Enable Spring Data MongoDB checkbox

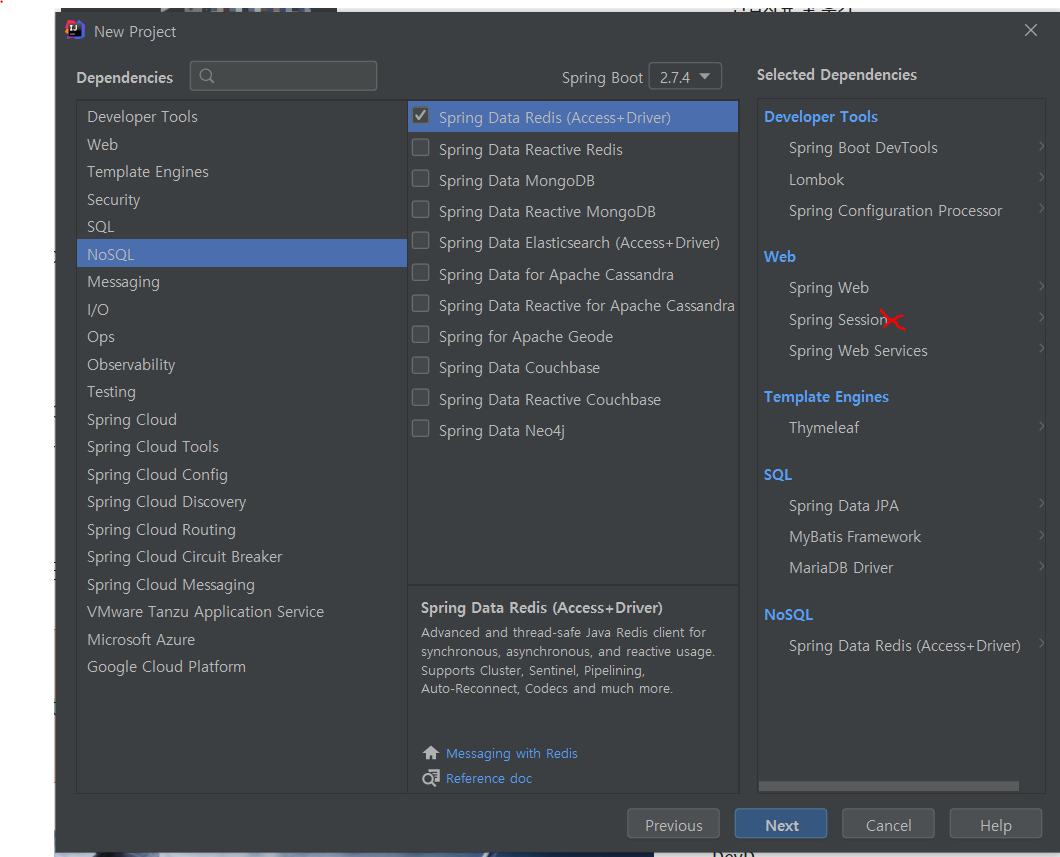(x=420, y=179)
